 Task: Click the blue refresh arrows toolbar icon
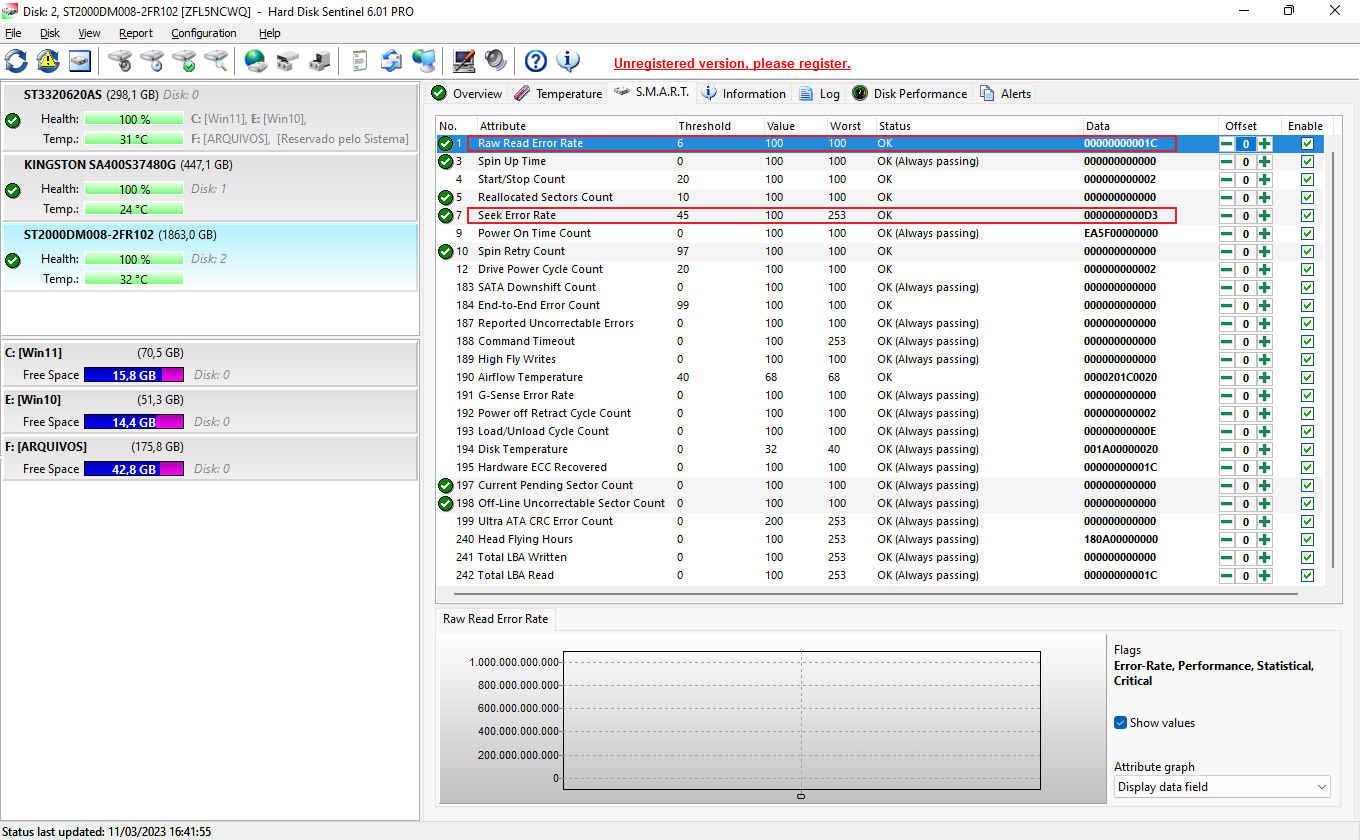pos(16,61)
